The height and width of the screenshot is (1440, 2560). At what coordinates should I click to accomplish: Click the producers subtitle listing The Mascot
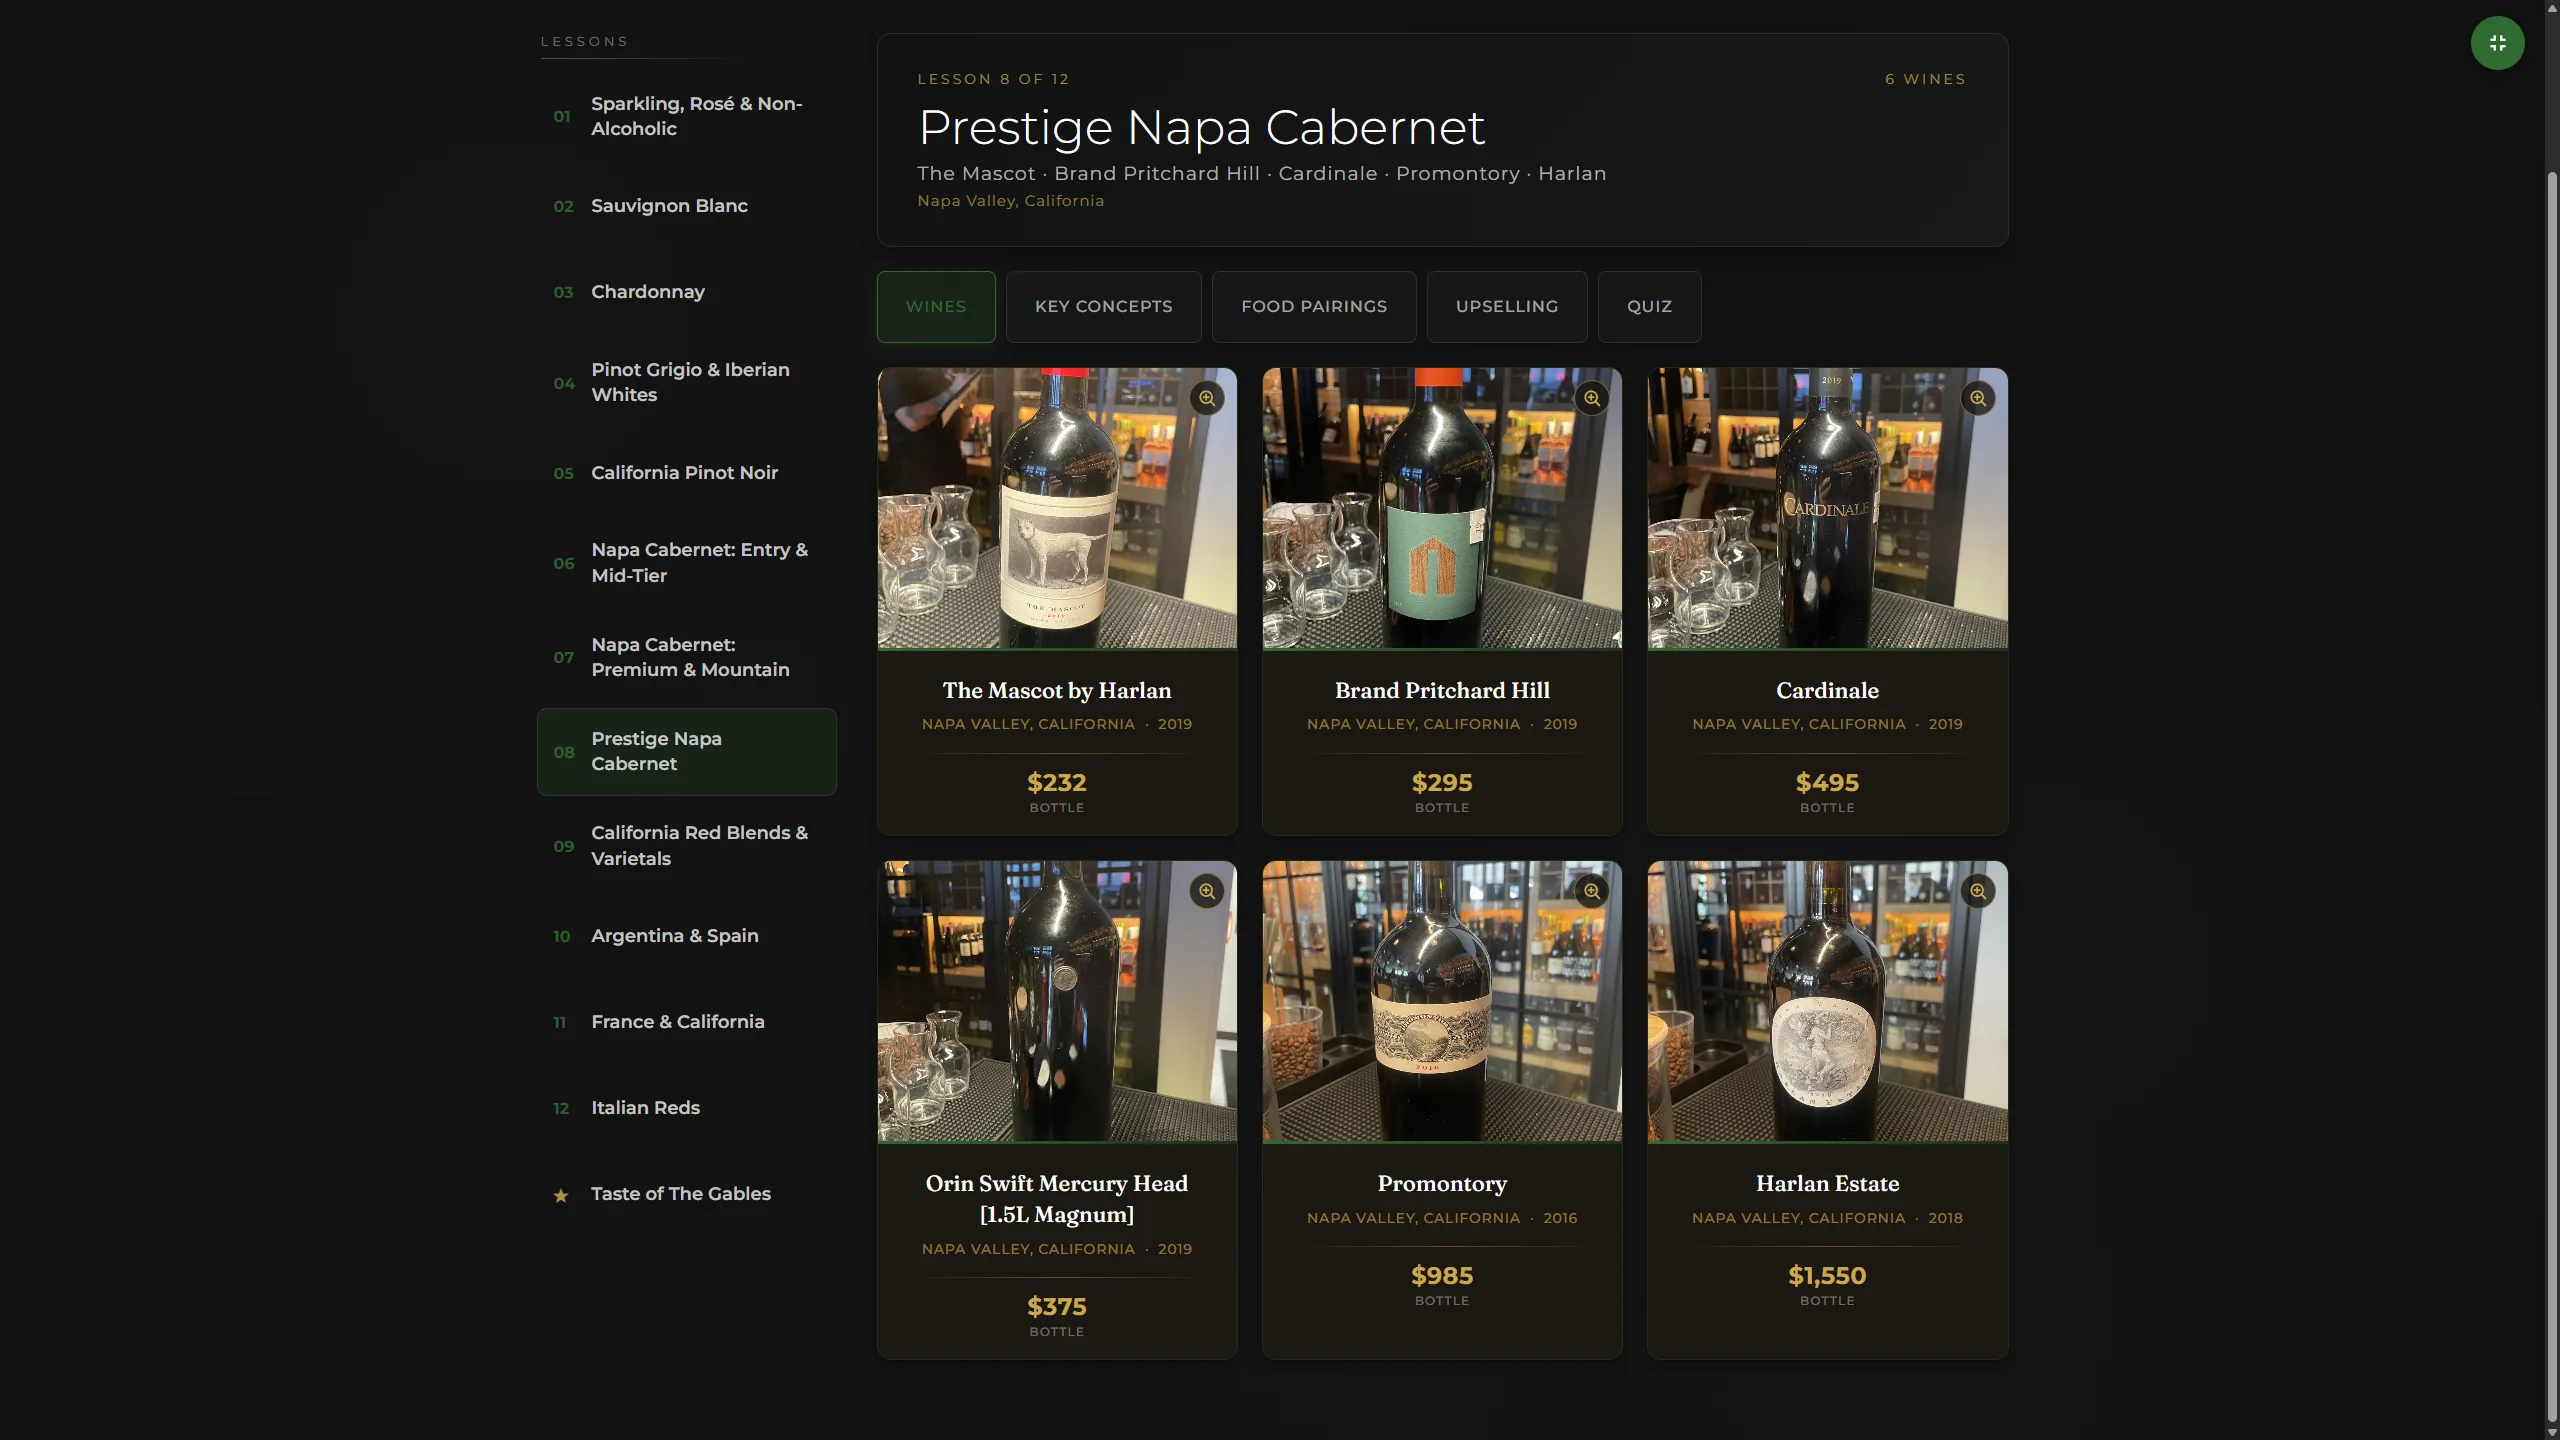point(1262,174)
